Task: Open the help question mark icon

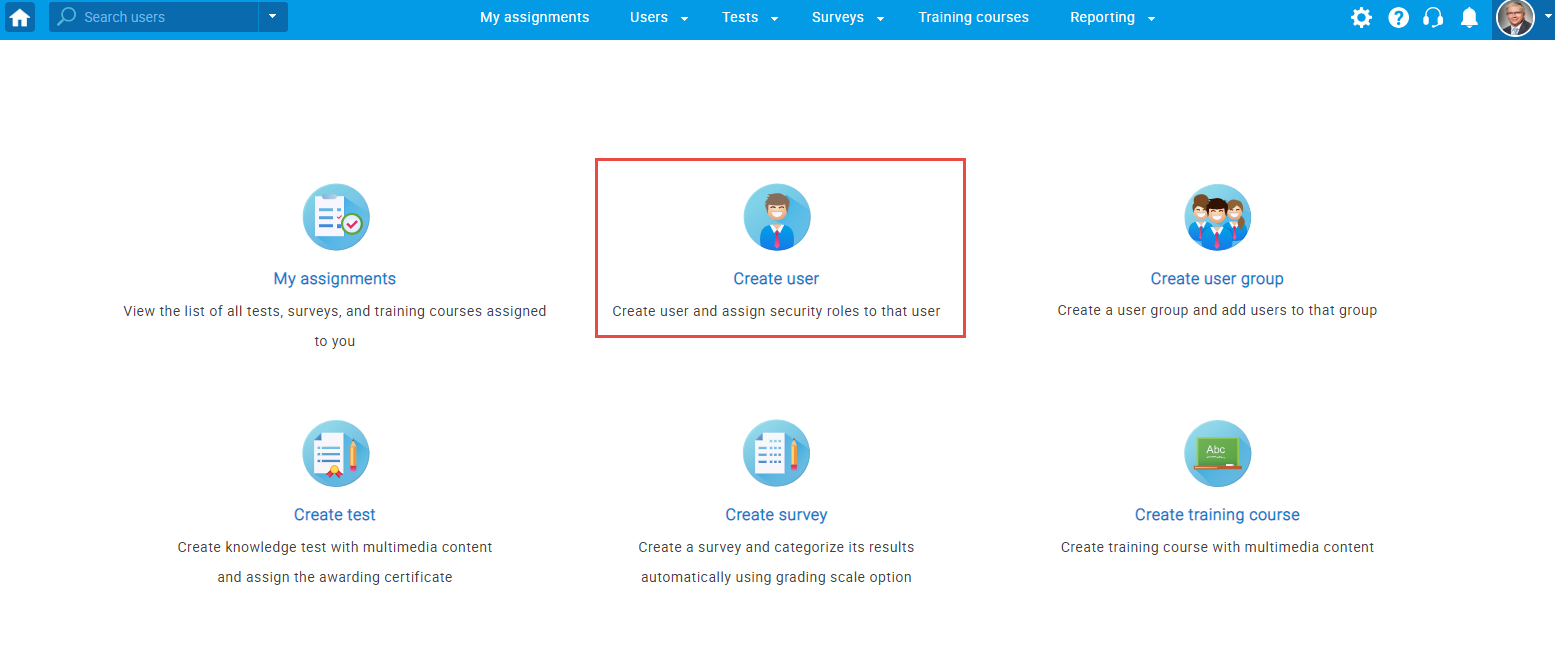Action: point(1398,18)
